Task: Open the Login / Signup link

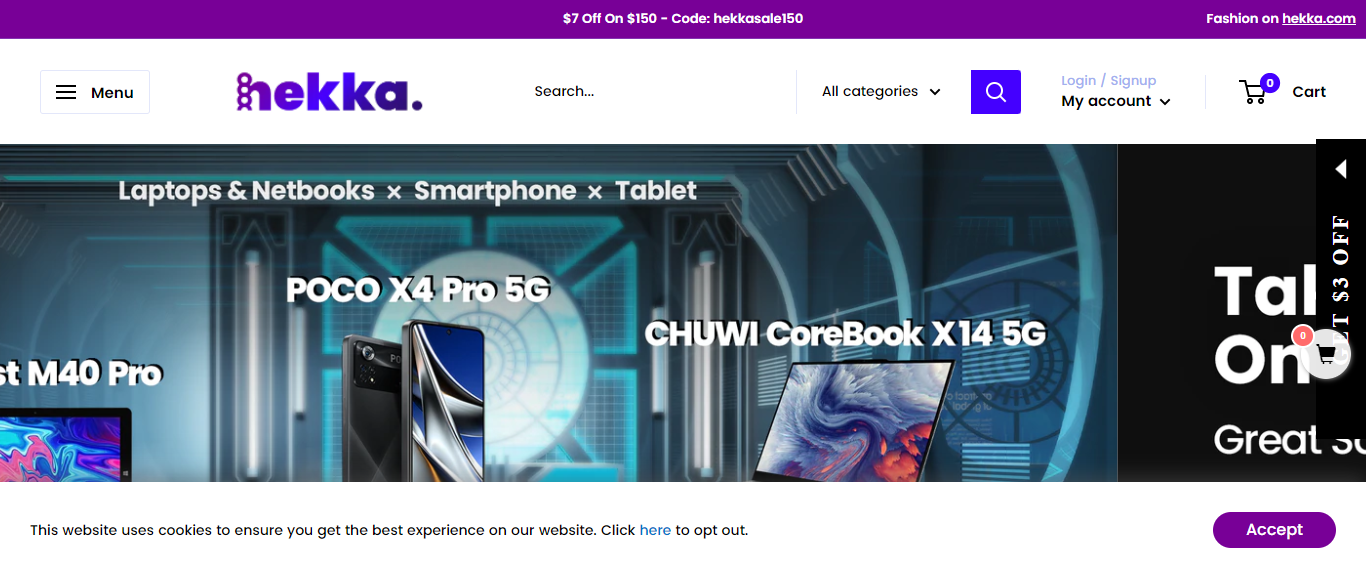Action: 1108,80
